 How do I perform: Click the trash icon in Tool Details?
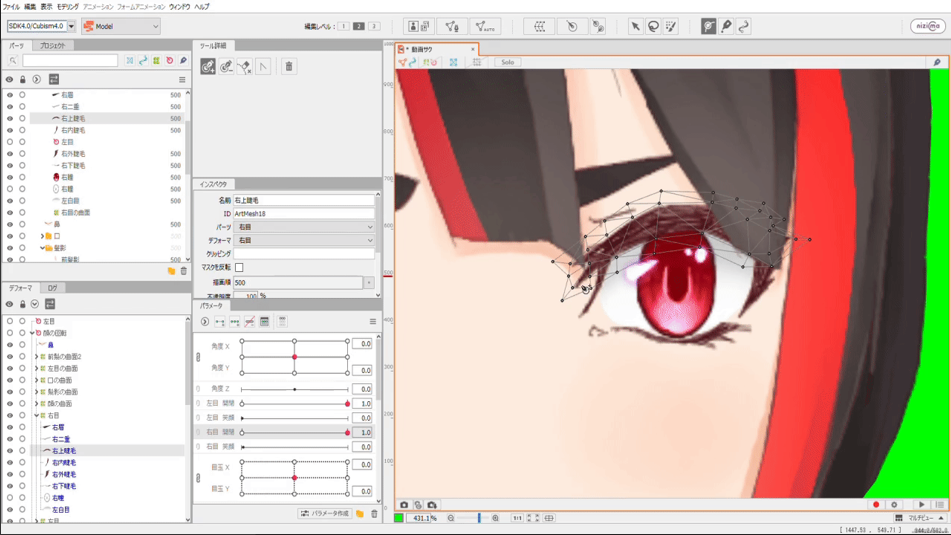pos(289,66)
